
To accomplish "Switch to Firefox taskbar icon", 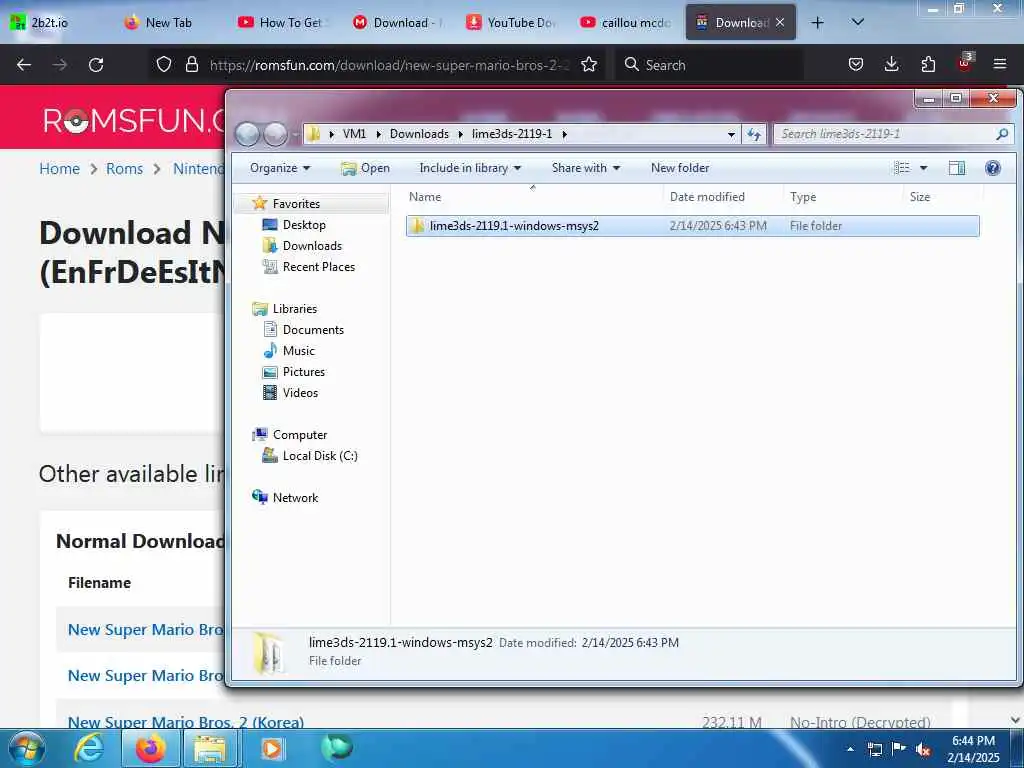I will pyautogui.click(x=150, y=748).
